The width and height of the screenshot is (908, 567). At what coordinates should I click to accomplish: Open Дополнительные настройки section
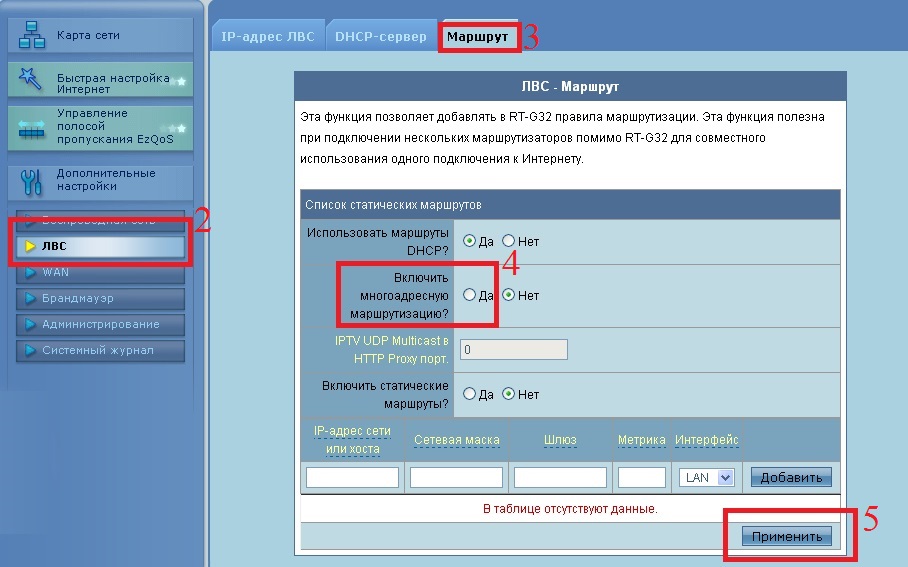tap(100, 181)
